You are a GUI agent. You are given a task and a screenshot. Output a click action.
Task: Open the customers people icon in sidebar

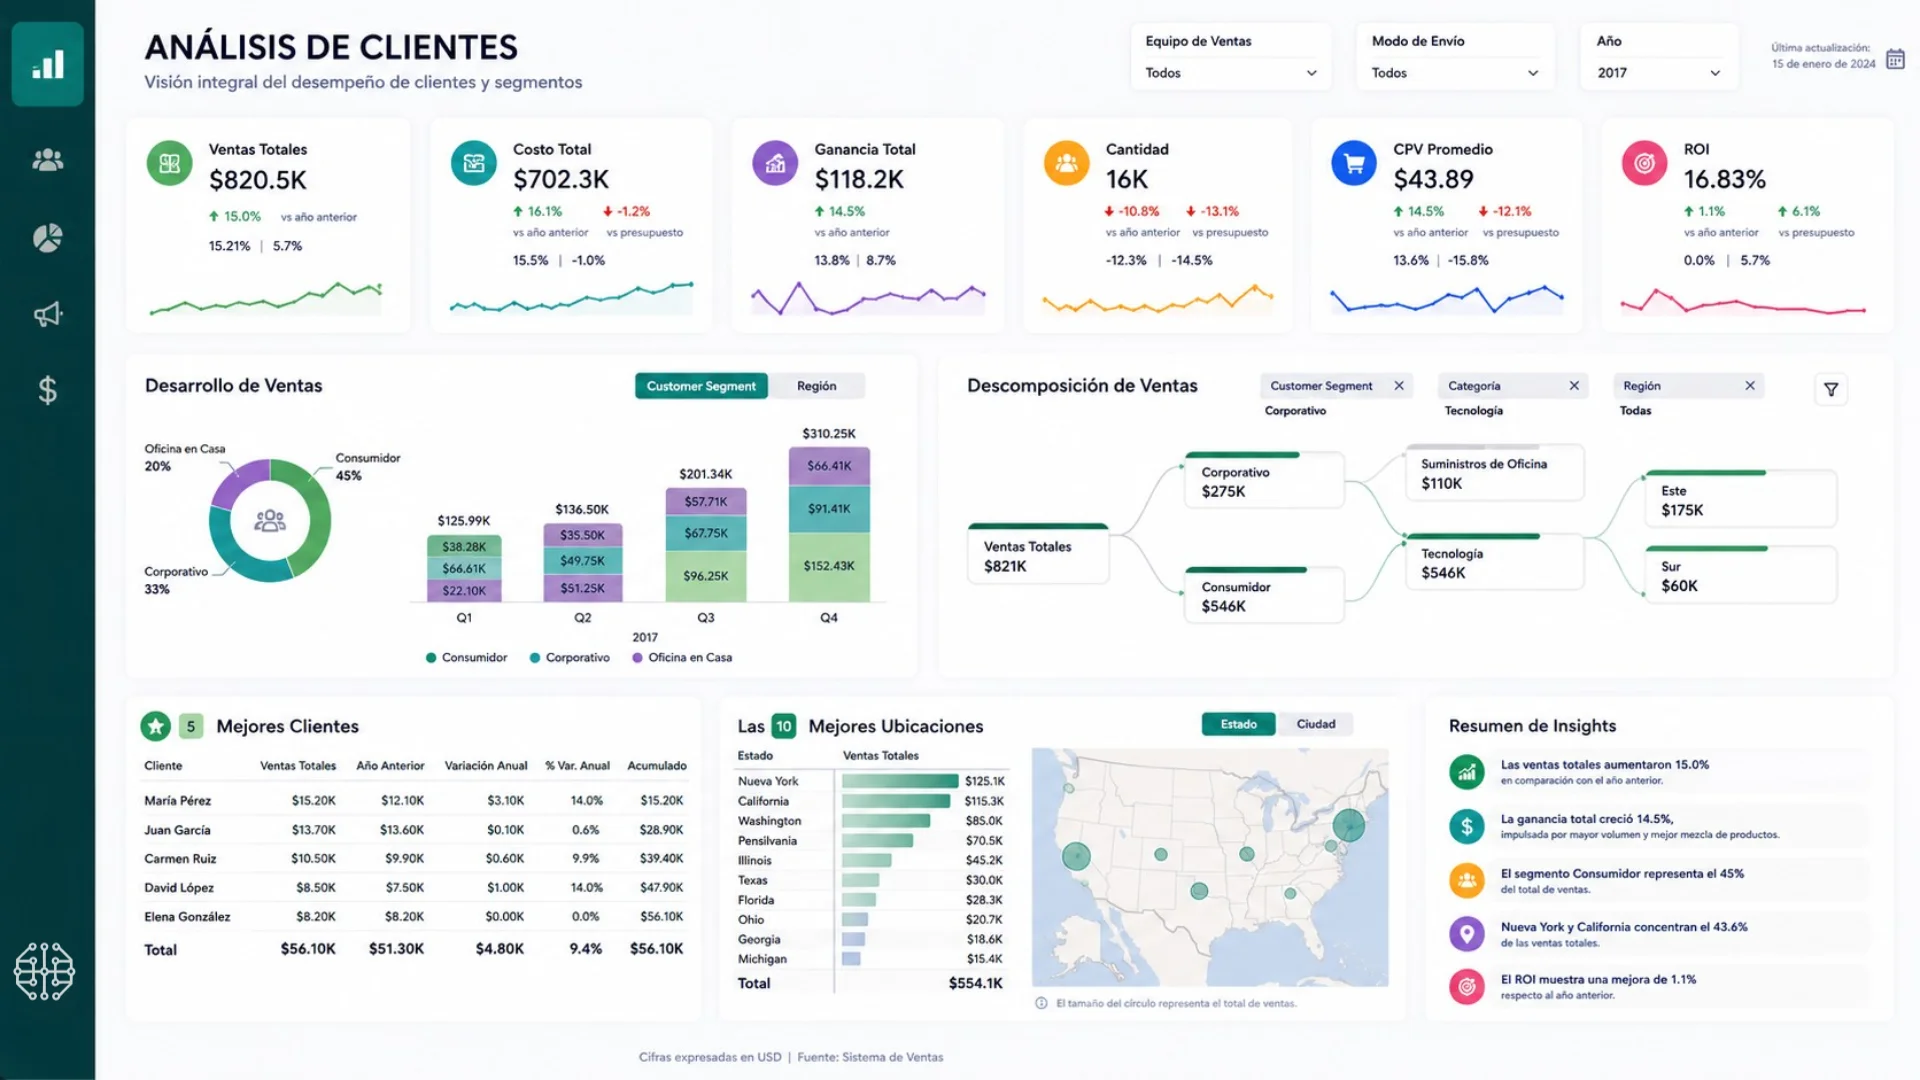click(47, 160)
